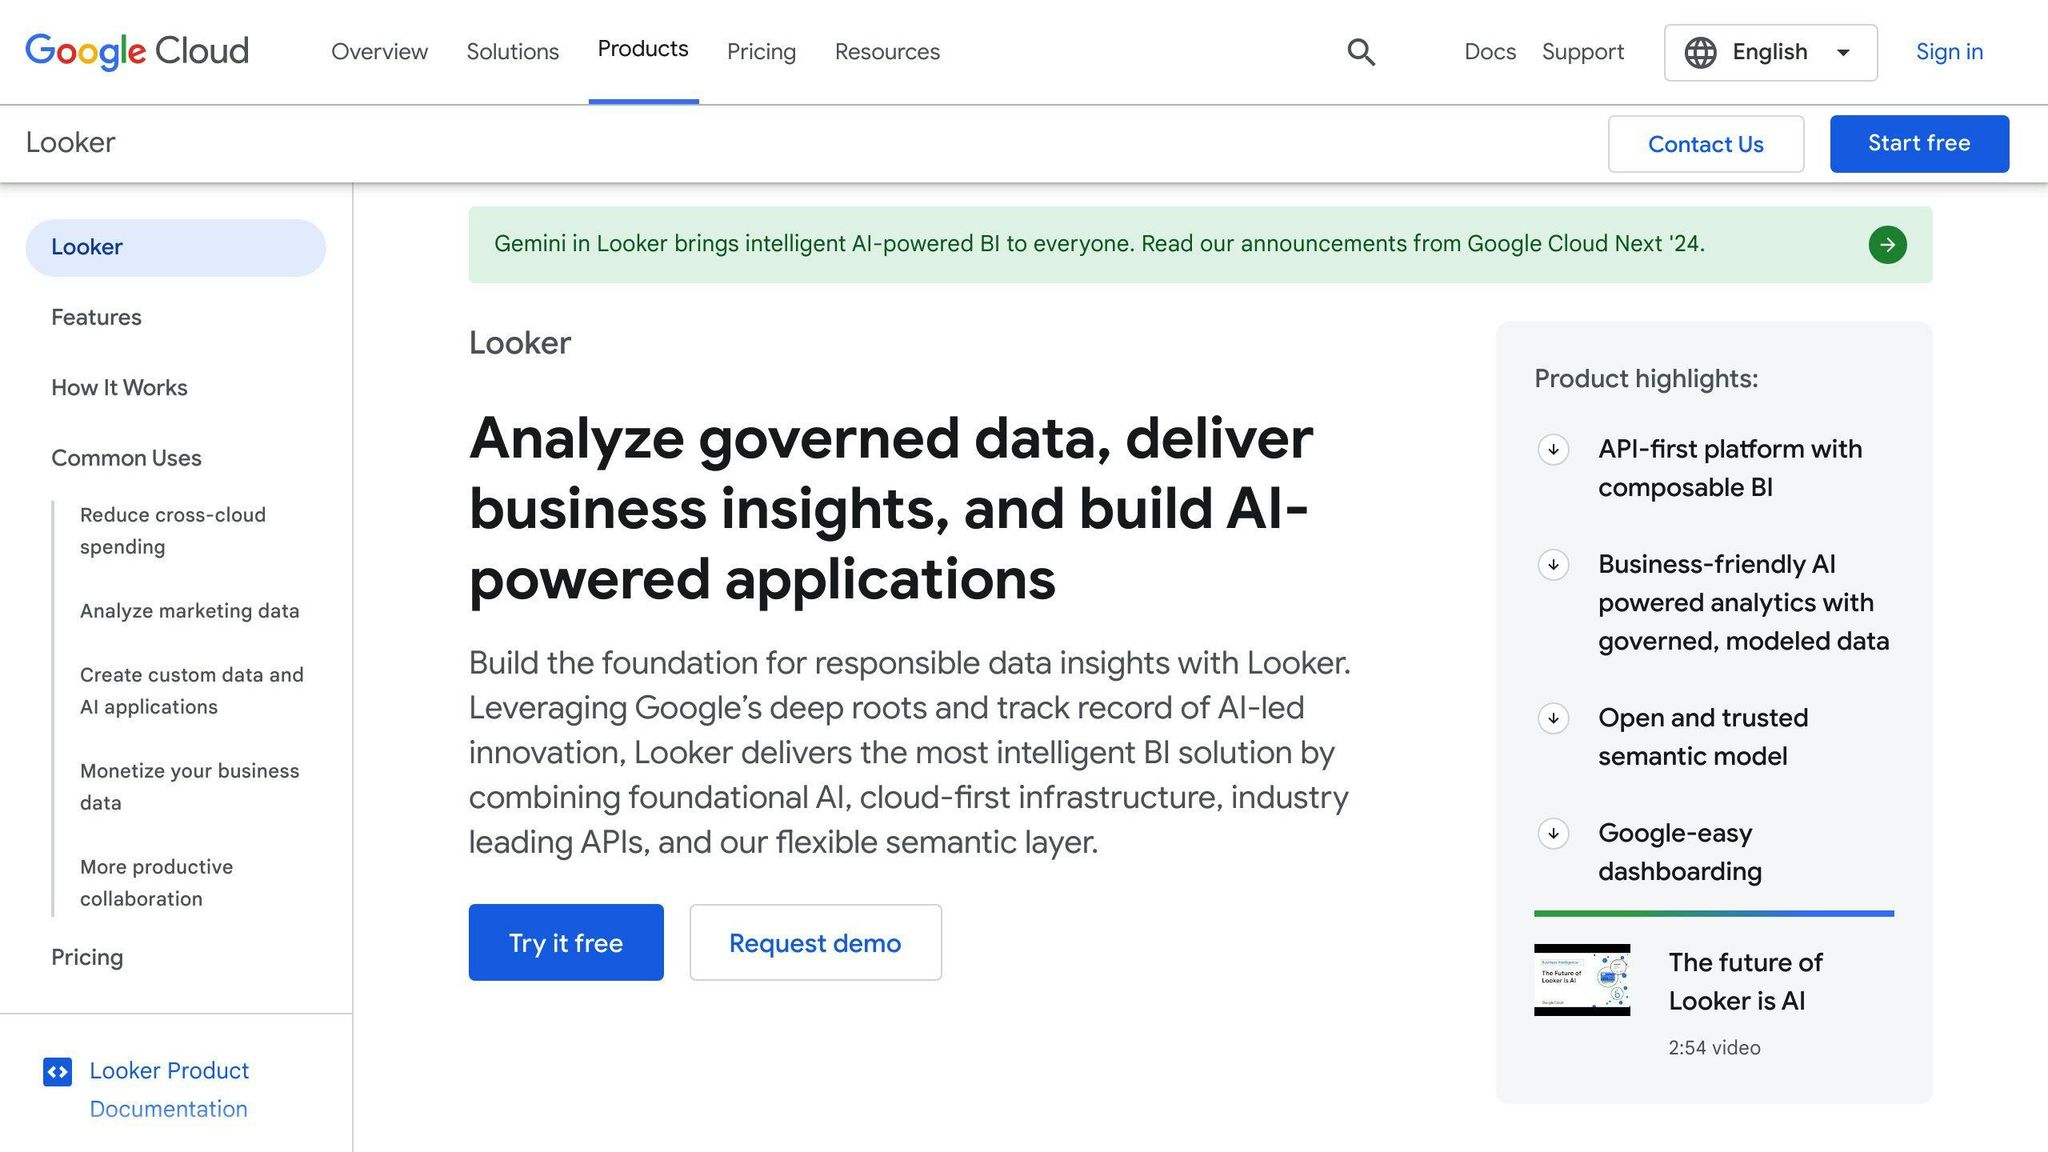Click Google-easy dashboarding highlight text
This screenshot has width=2048, height=1152.
pos(1679,852)
